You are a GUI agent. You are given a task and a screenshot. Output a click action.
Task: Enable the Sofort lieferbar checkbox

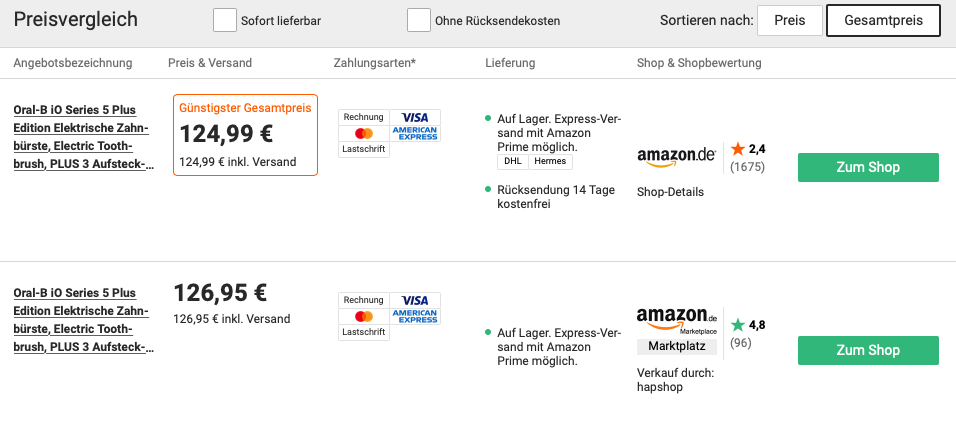[x=225, y=20]
